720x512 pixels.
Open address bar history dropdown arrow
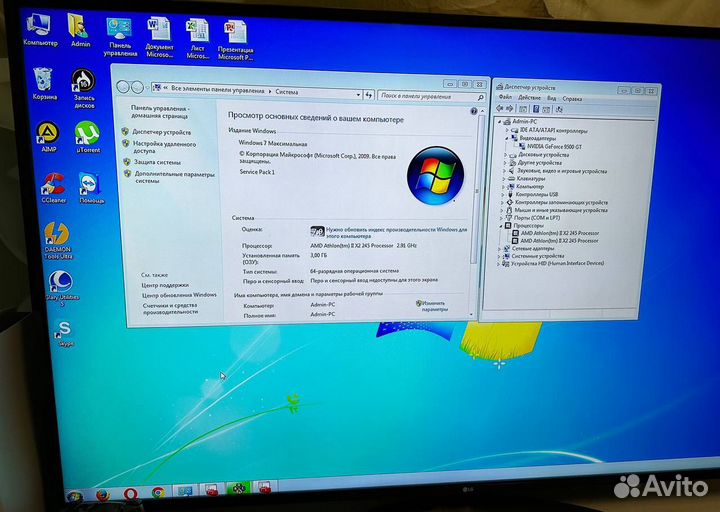click(358, 95)
